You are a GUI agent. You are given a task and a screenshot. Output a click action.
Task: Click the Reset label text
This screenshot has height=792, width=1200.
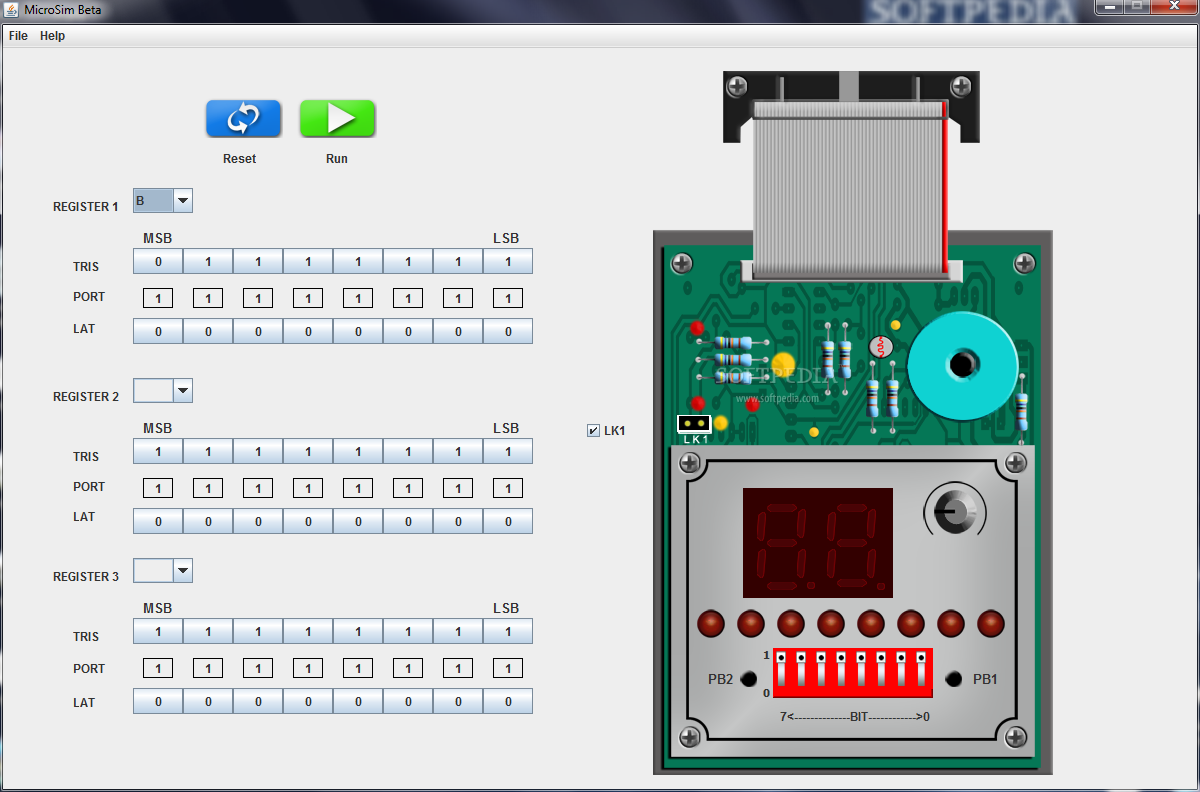(240, 159)
